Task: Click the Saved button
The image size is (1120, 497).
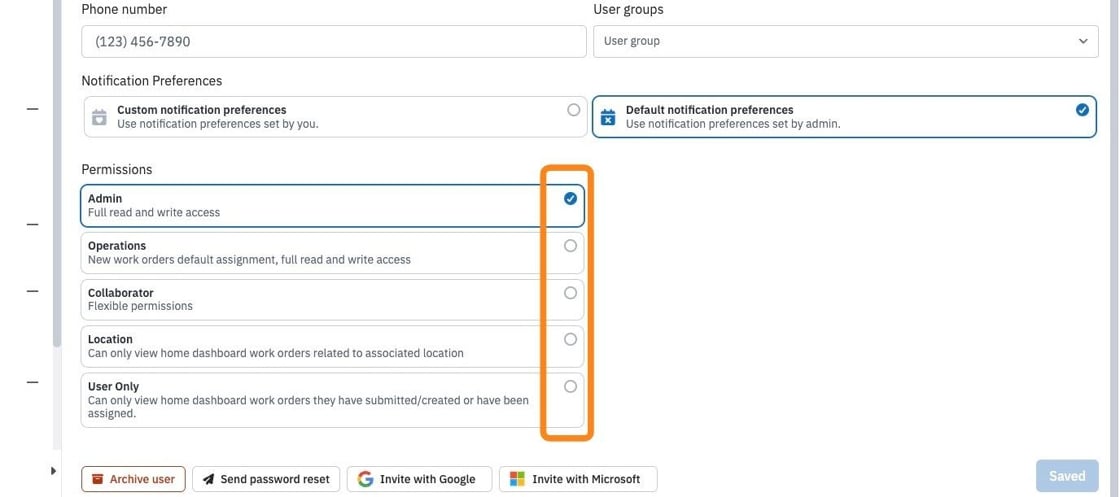Action: pos(1067,476)
